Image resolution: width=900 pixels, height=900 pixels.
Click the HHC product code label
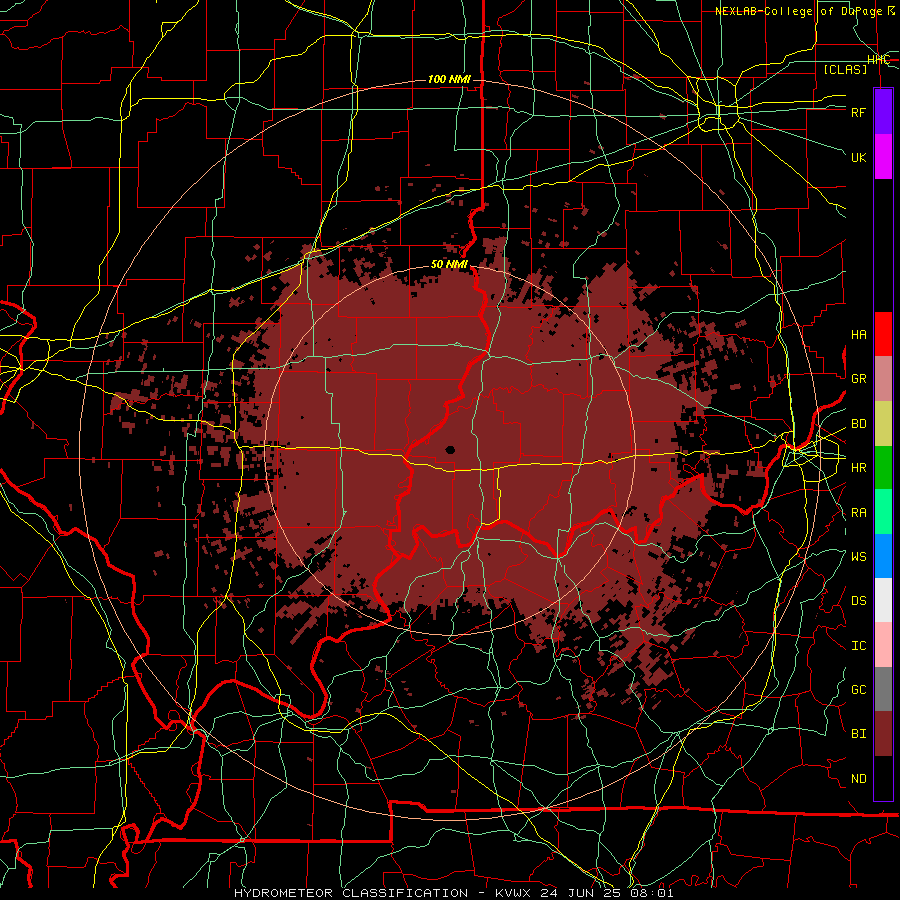coord(878,60)
